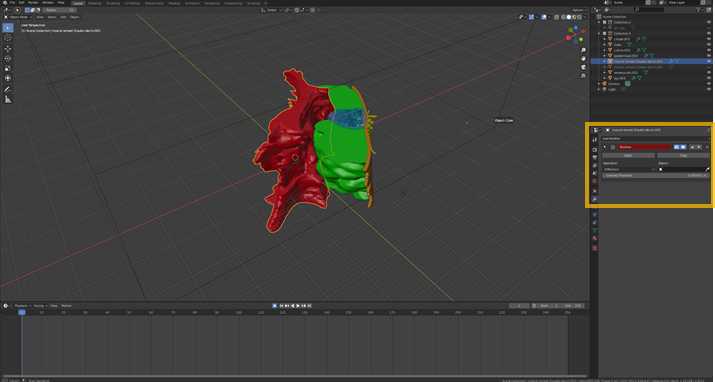This screenshot has height=382, width=715.
Task: Toggle snapping magnet in header
Action: click(x=296, y=10)
